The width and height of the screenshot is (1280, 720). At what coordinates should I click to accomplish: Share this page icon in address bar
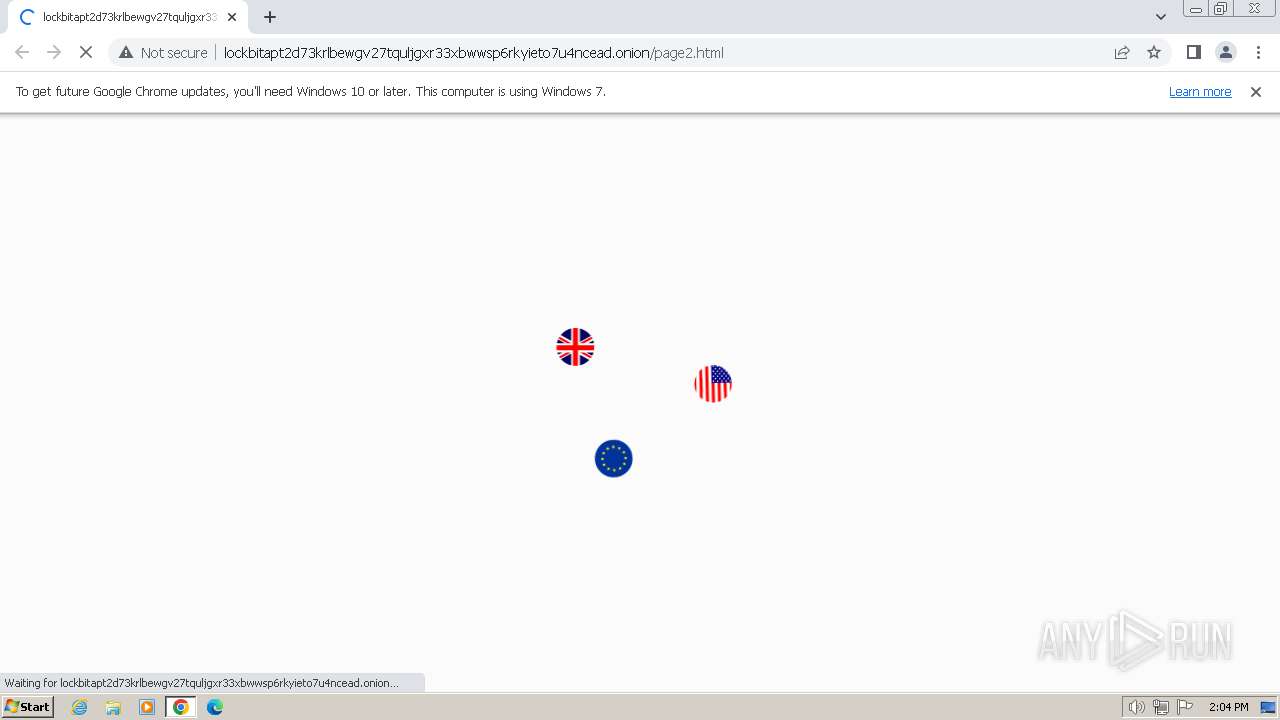tap(1122, 52)
